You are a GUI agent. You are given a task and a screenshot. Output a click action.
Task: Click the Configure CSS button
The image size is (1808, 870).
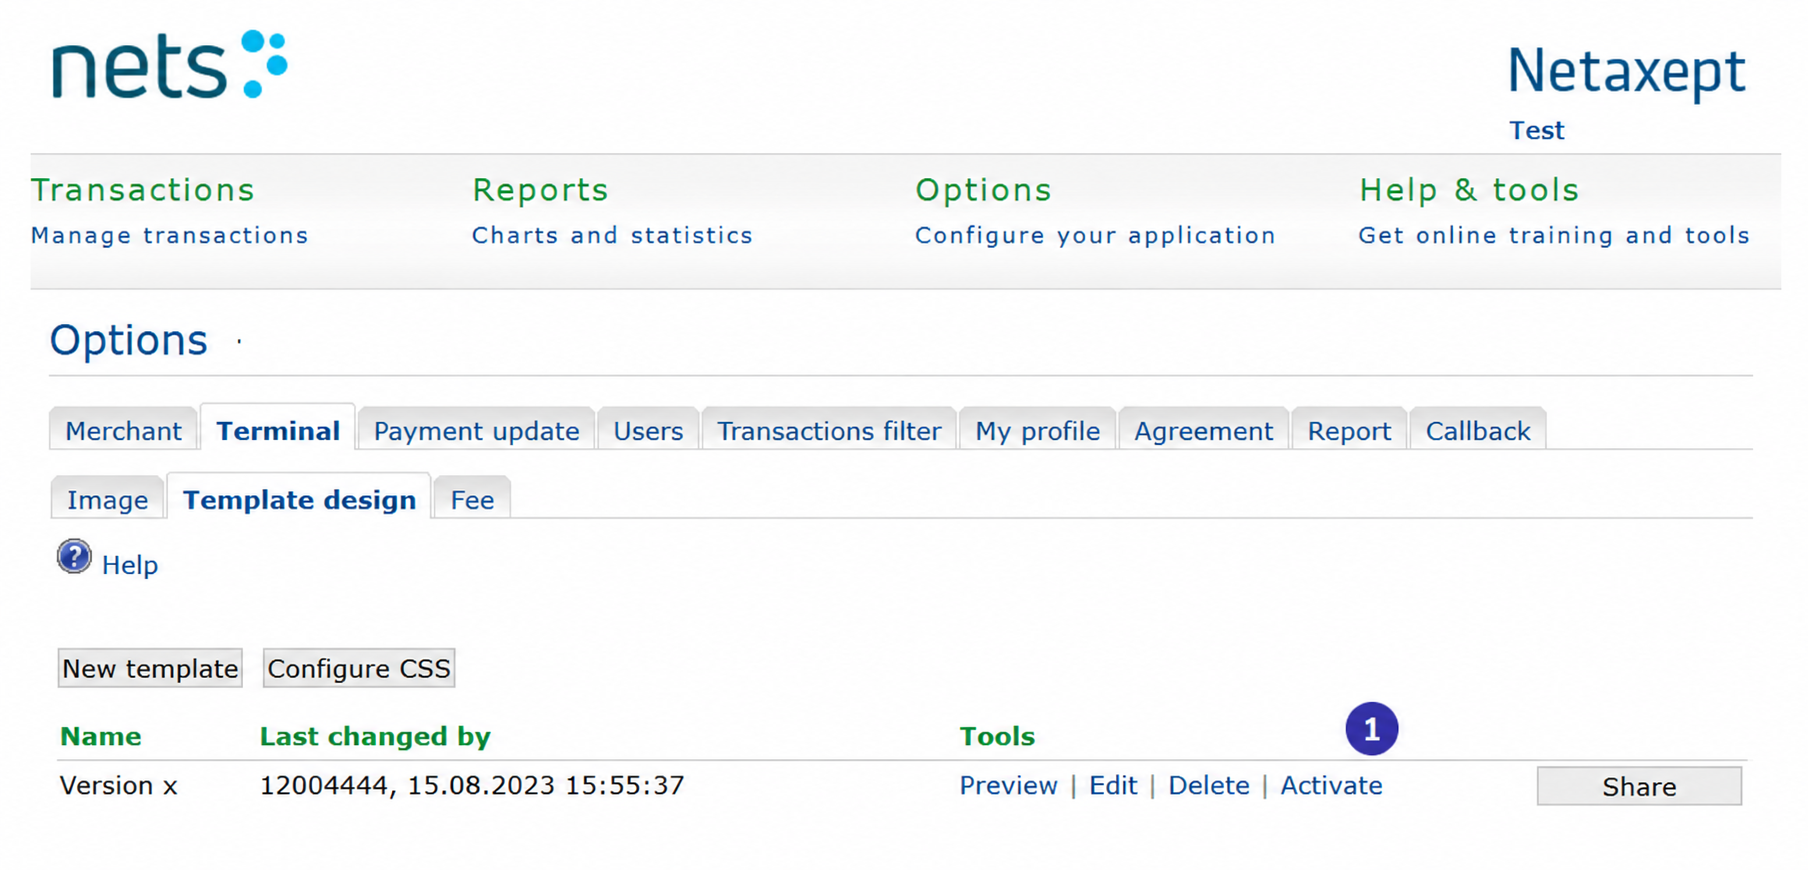[x=359, y=668]
